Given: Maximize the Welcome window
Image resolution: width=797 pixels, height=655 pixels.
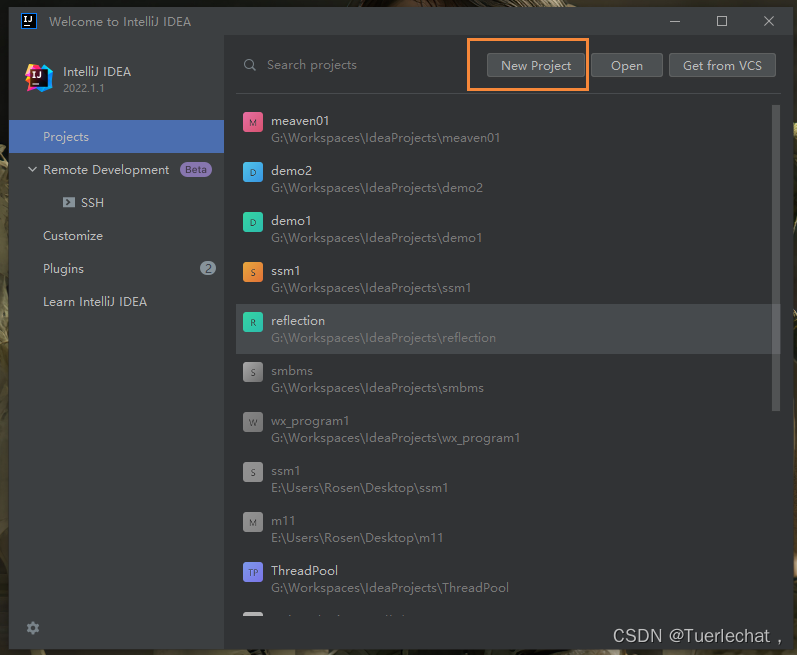Looking at the screenshot, I should (x=722, y=21).
